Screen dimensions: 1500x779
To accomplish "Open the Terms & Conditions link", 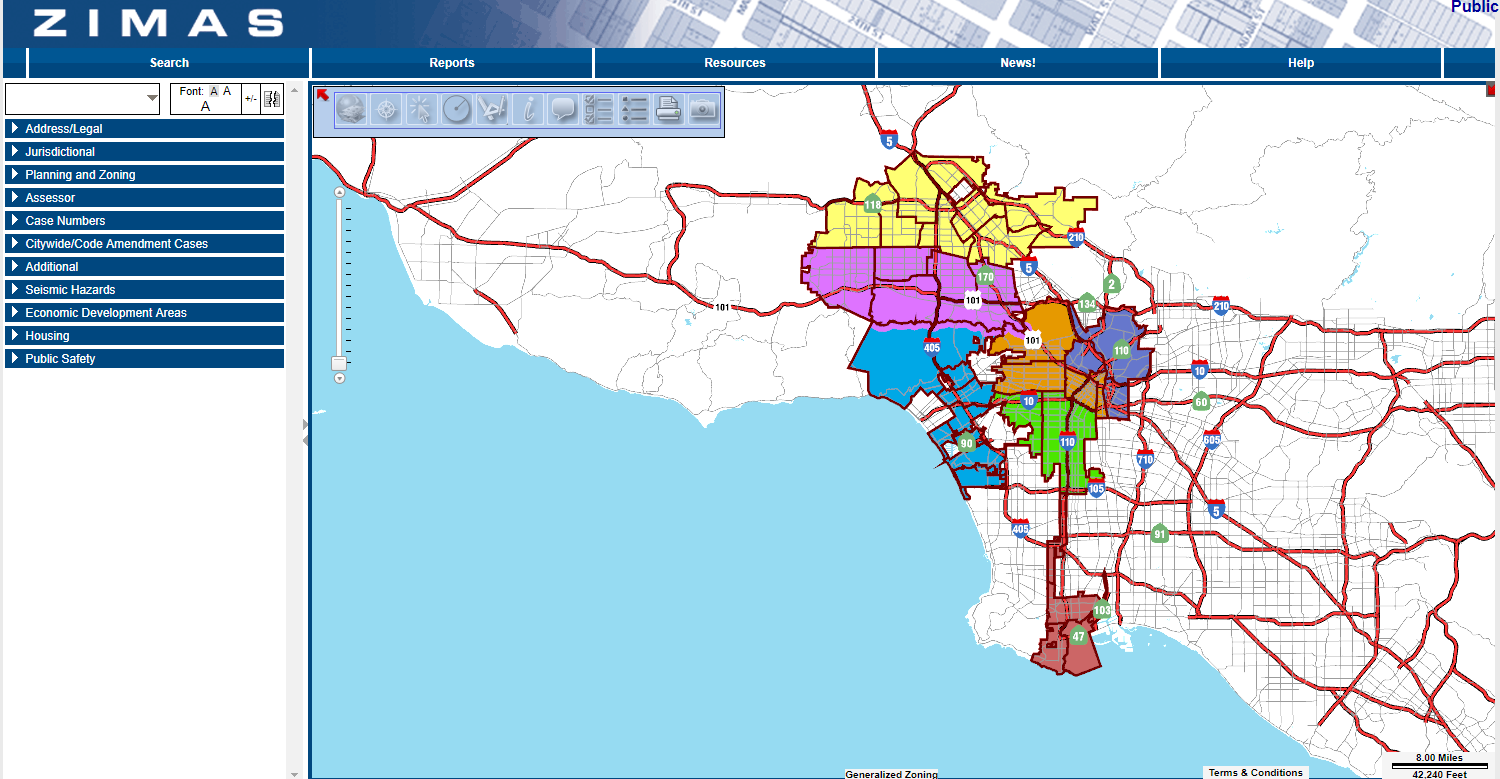I will click(x=1255, y=772).
